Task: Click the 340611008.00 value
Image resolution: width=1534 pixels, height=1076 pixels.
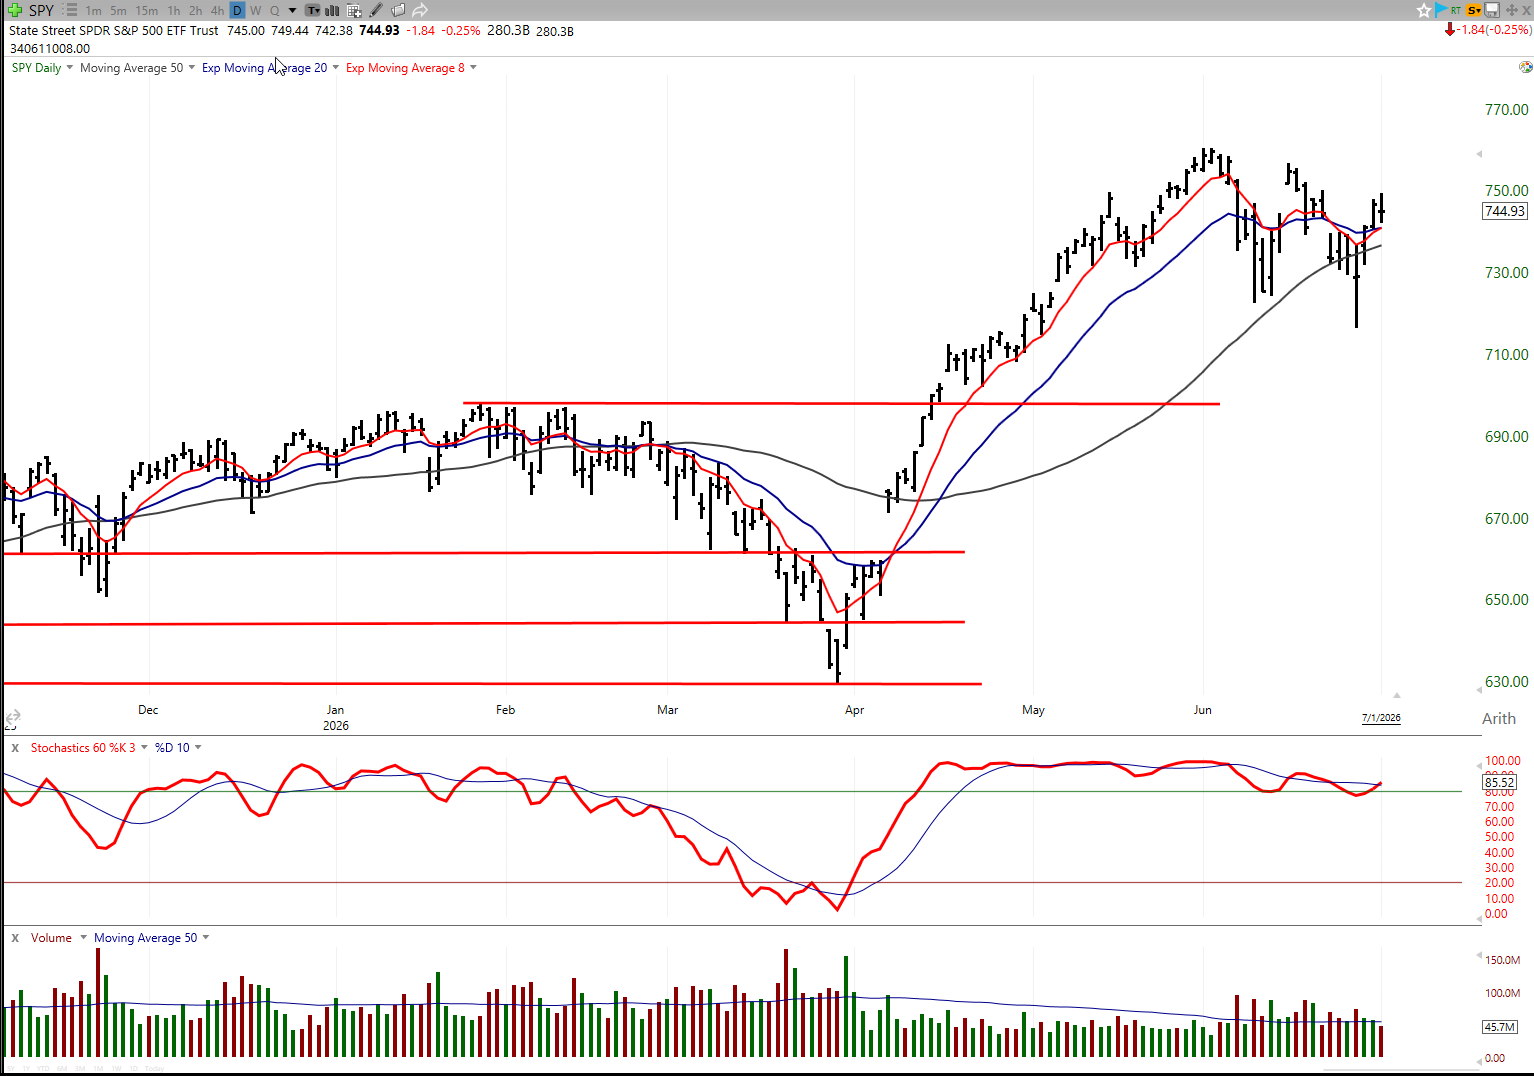Action: (50, 48)
